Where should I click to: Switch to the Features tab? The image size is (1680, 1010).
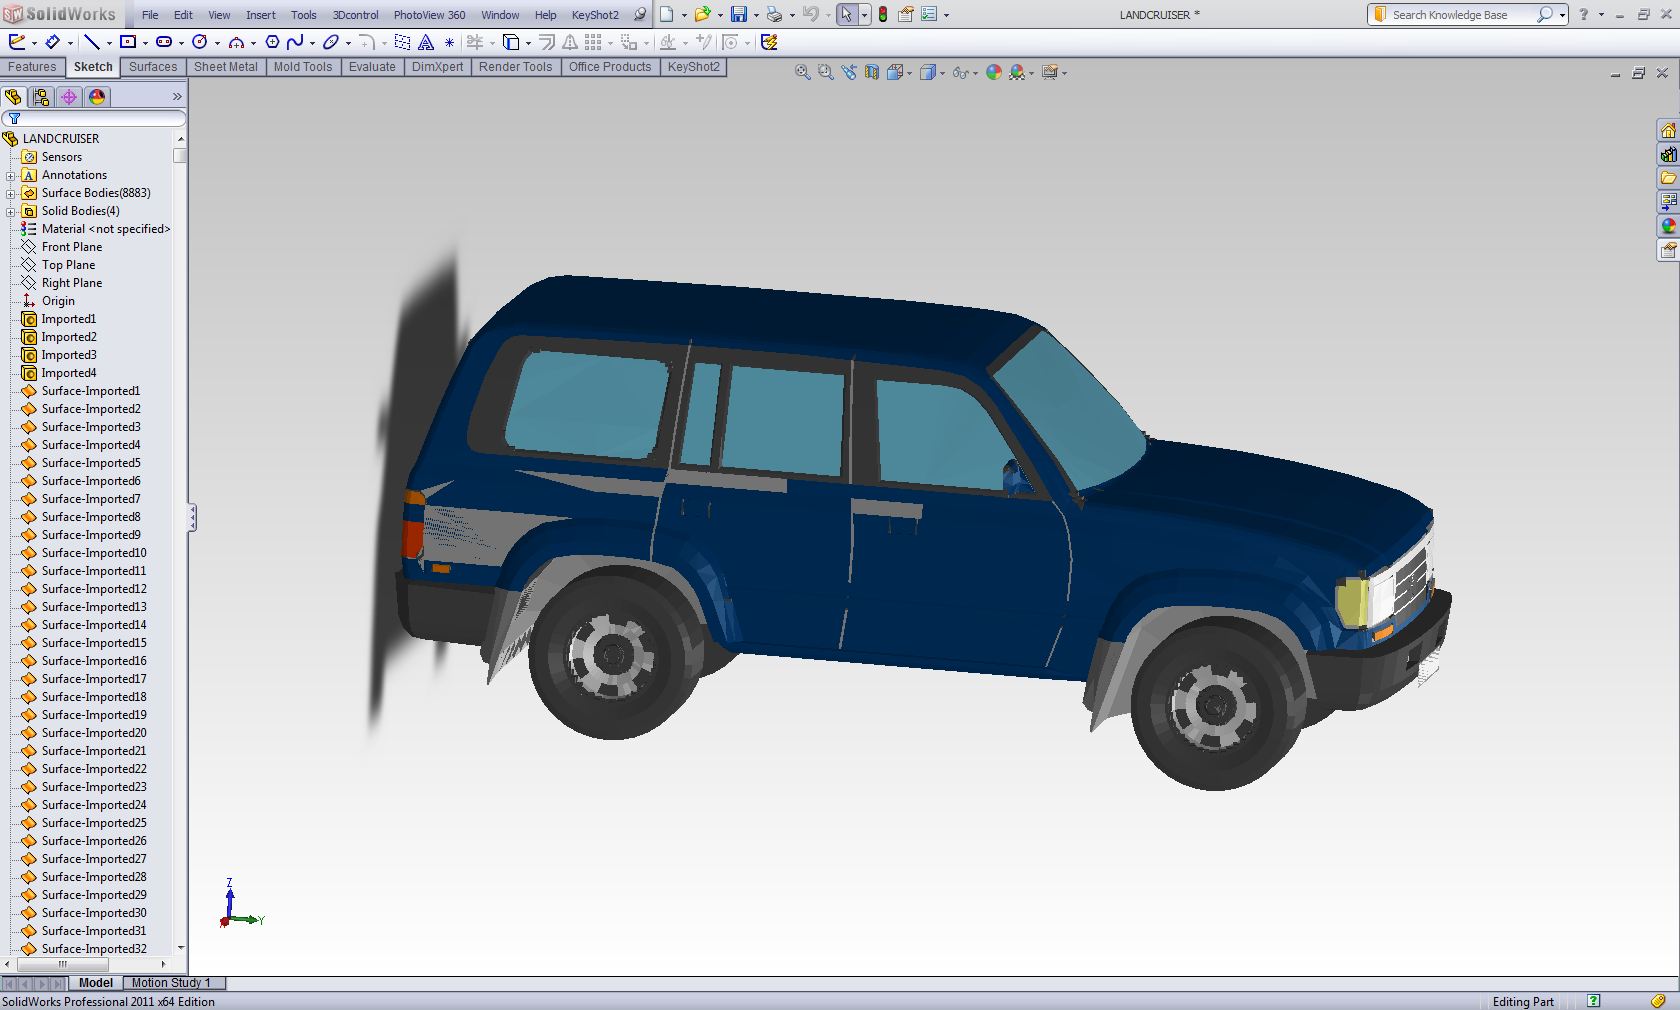coord(32,67)
